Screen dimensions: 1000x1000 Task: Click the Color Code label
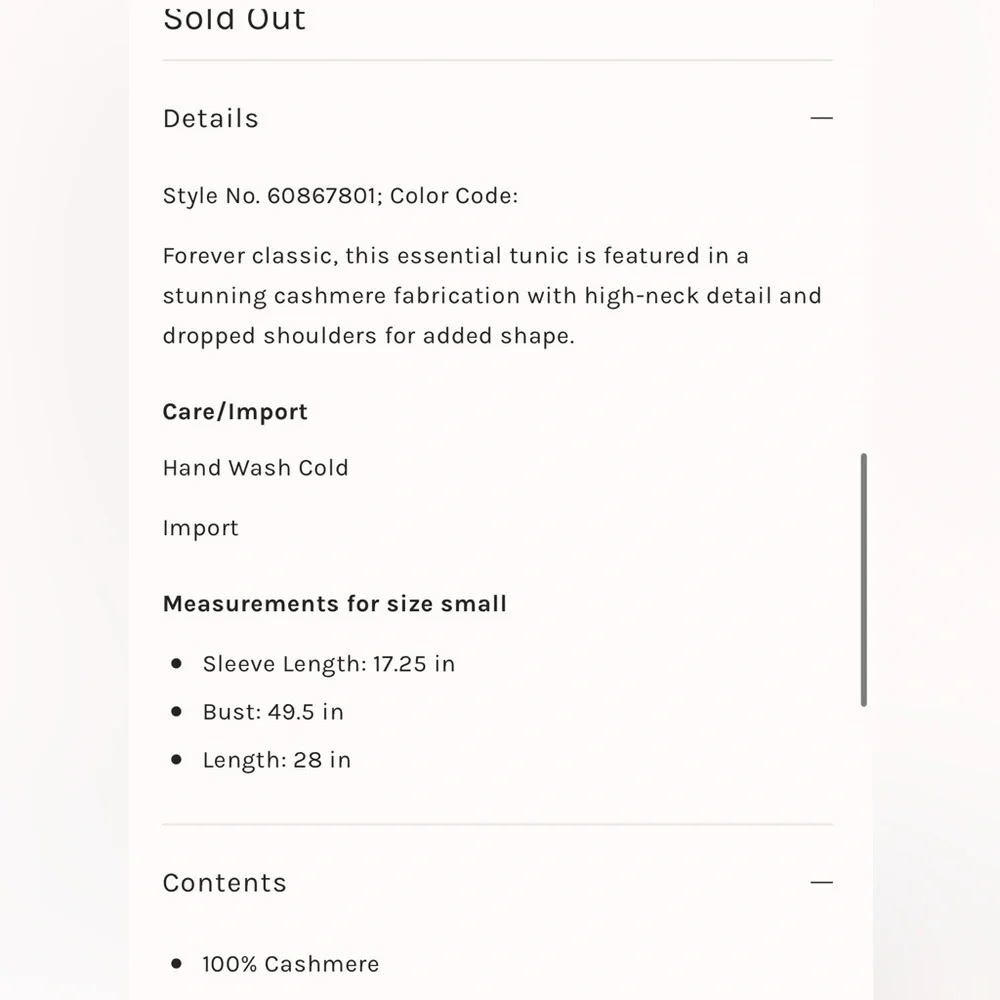coord(454,196)
